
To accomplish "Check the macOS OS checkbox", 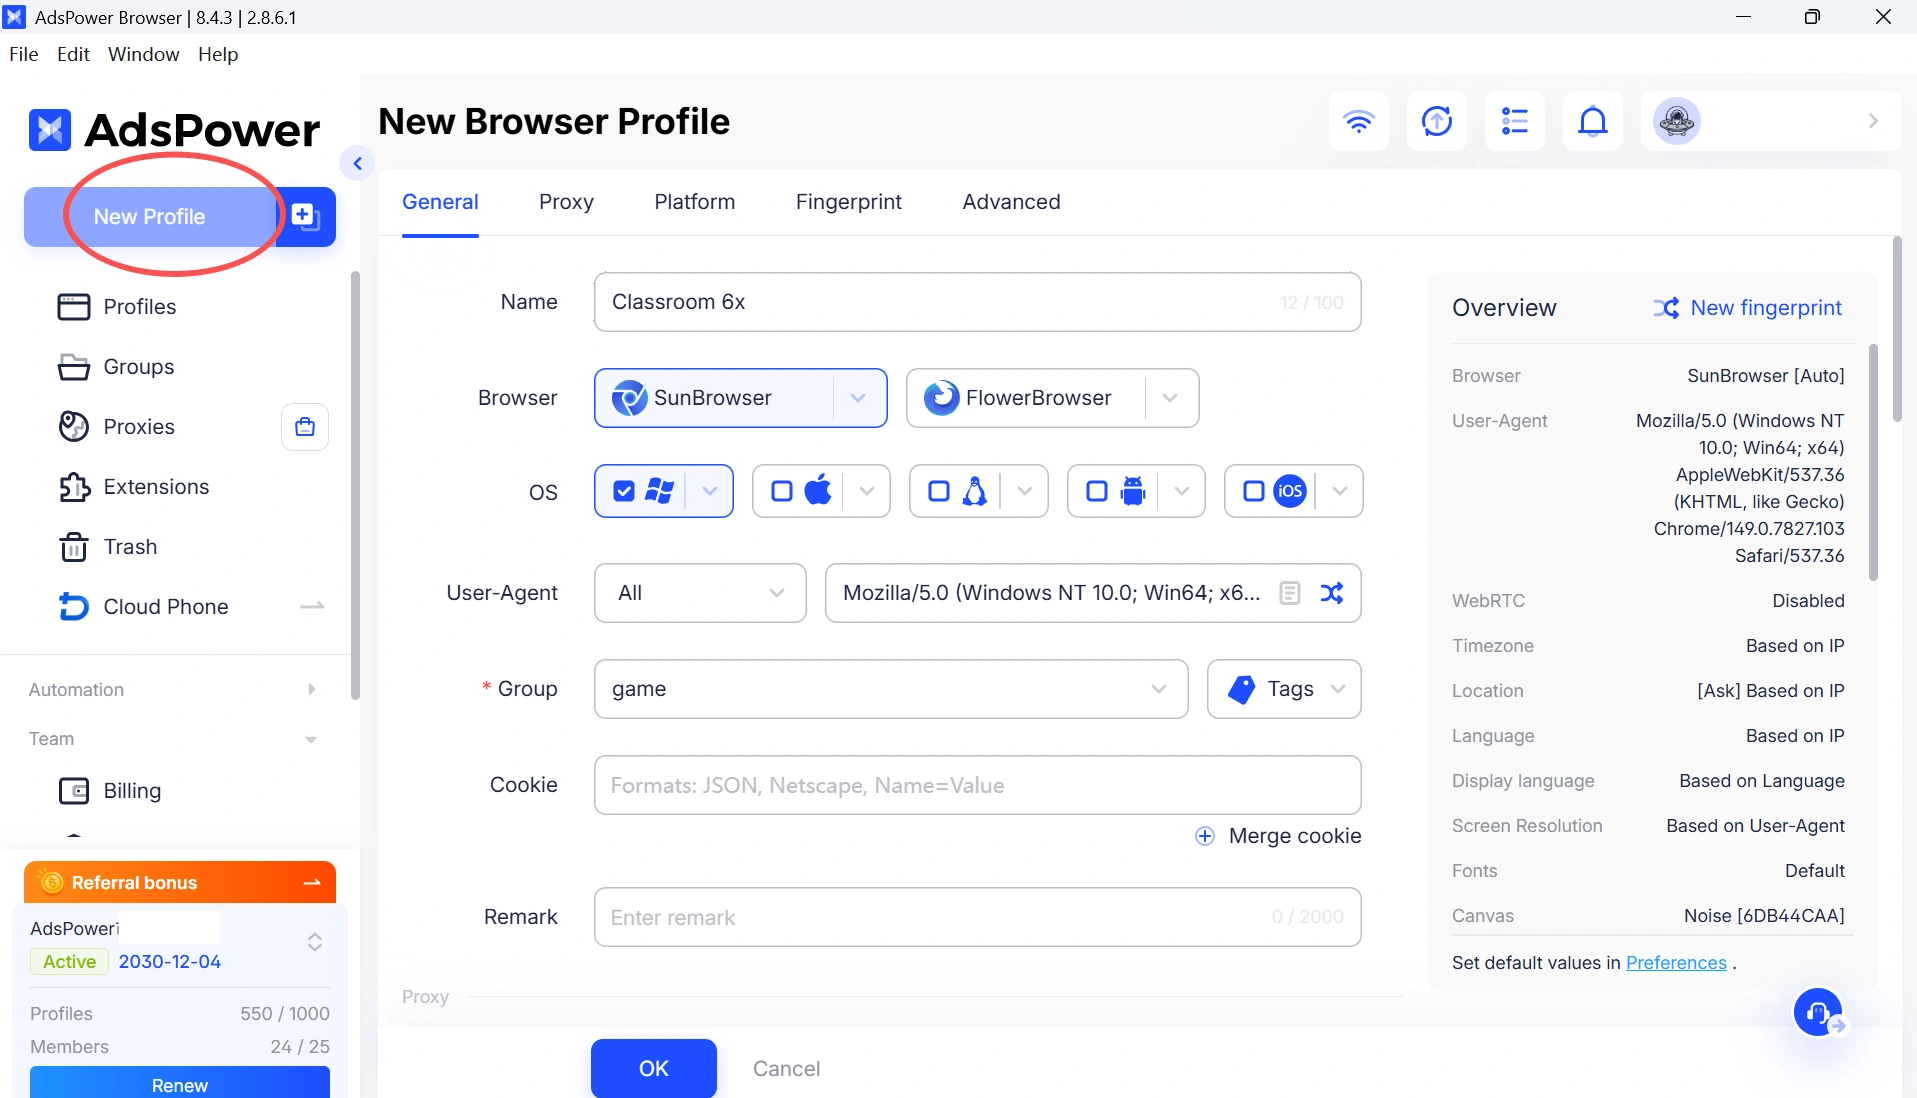I will [781, 491].
